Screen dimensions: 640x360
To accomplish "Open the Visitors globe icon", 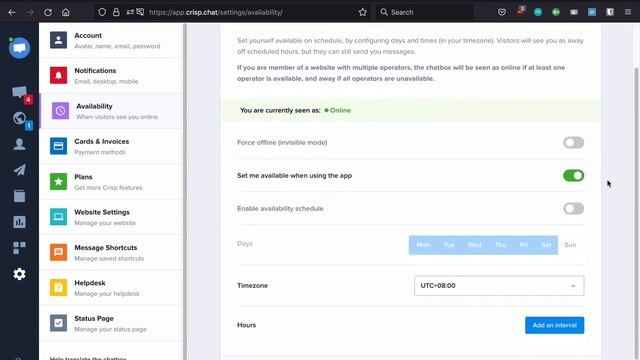I will click(19, 118).
